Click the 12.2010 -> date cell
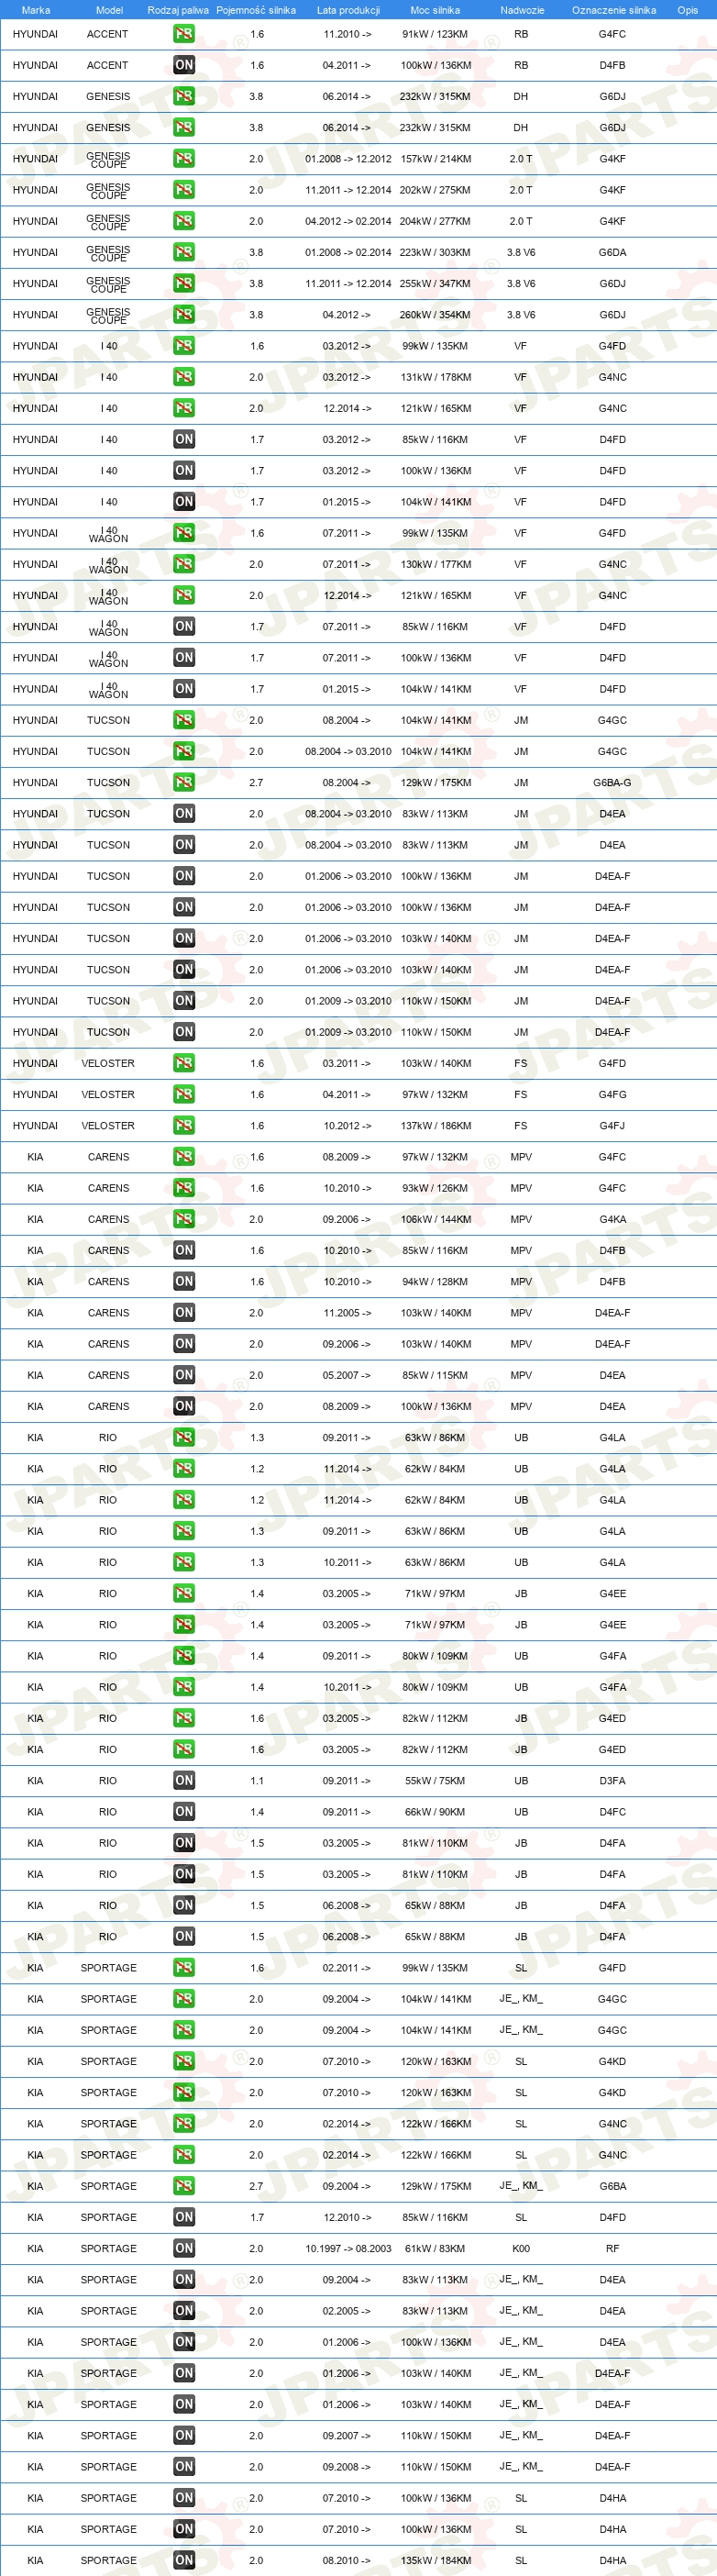The height and width of the screenshot is (2576, 717). pos(346,2218)
